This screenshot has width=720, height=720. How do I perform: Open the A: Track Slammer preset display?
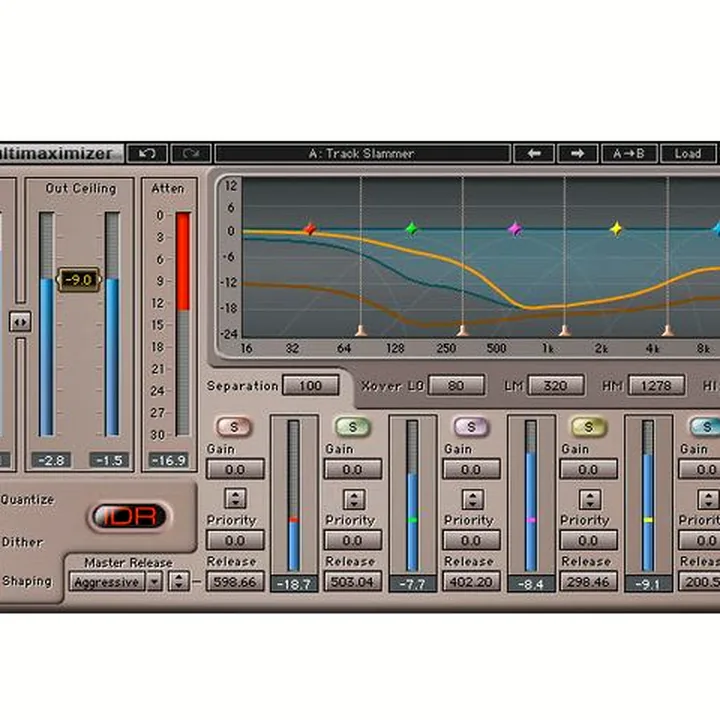pyautogui.click(x=362, y=153)
